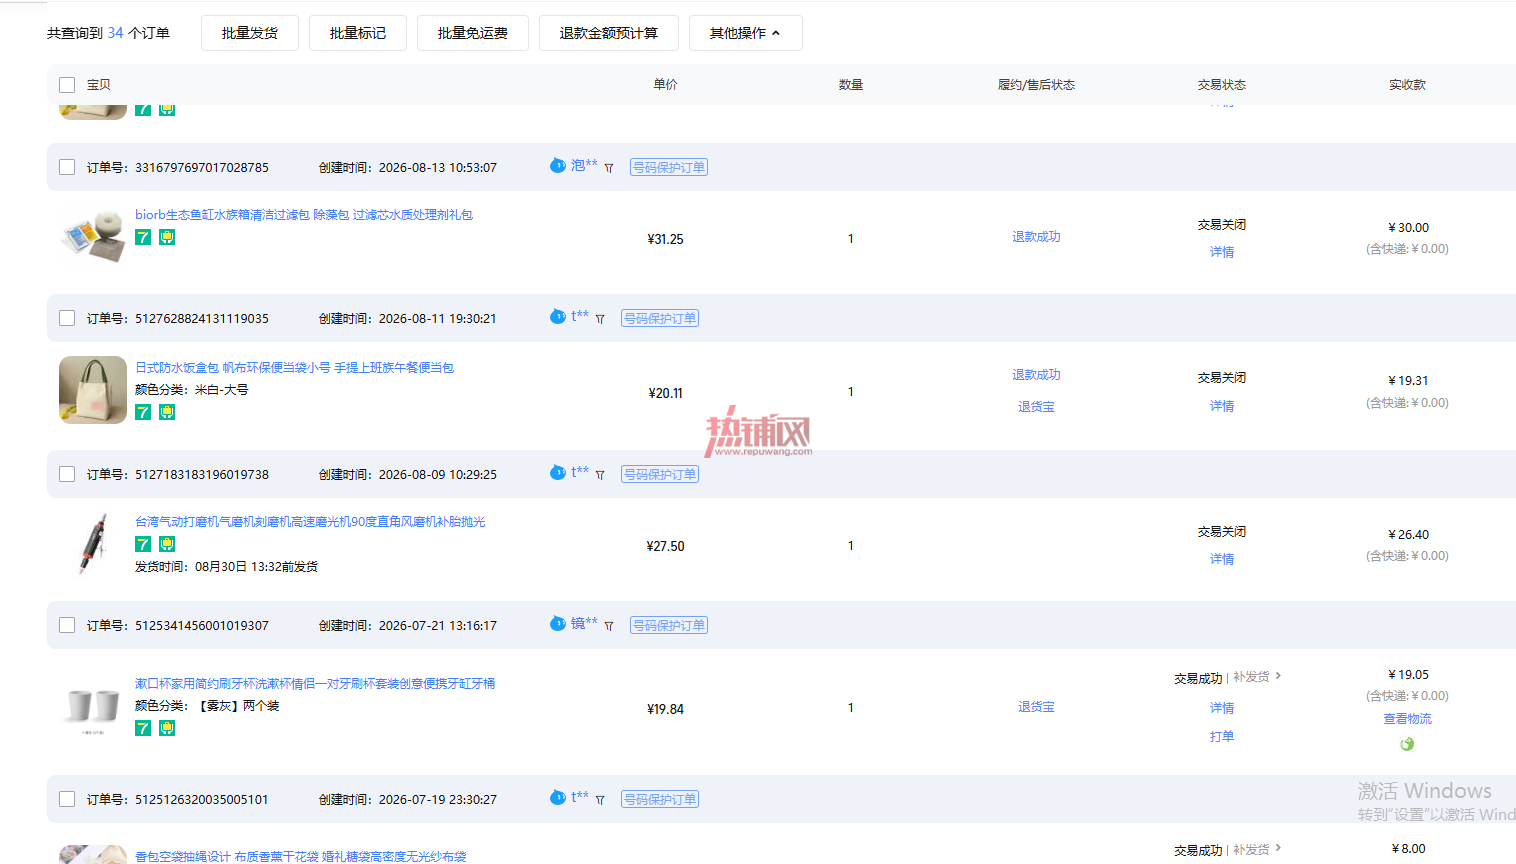Click filter icon beside buyer 镜**
The width and height of the screenshot is (1516, 864).
[609, 626]
